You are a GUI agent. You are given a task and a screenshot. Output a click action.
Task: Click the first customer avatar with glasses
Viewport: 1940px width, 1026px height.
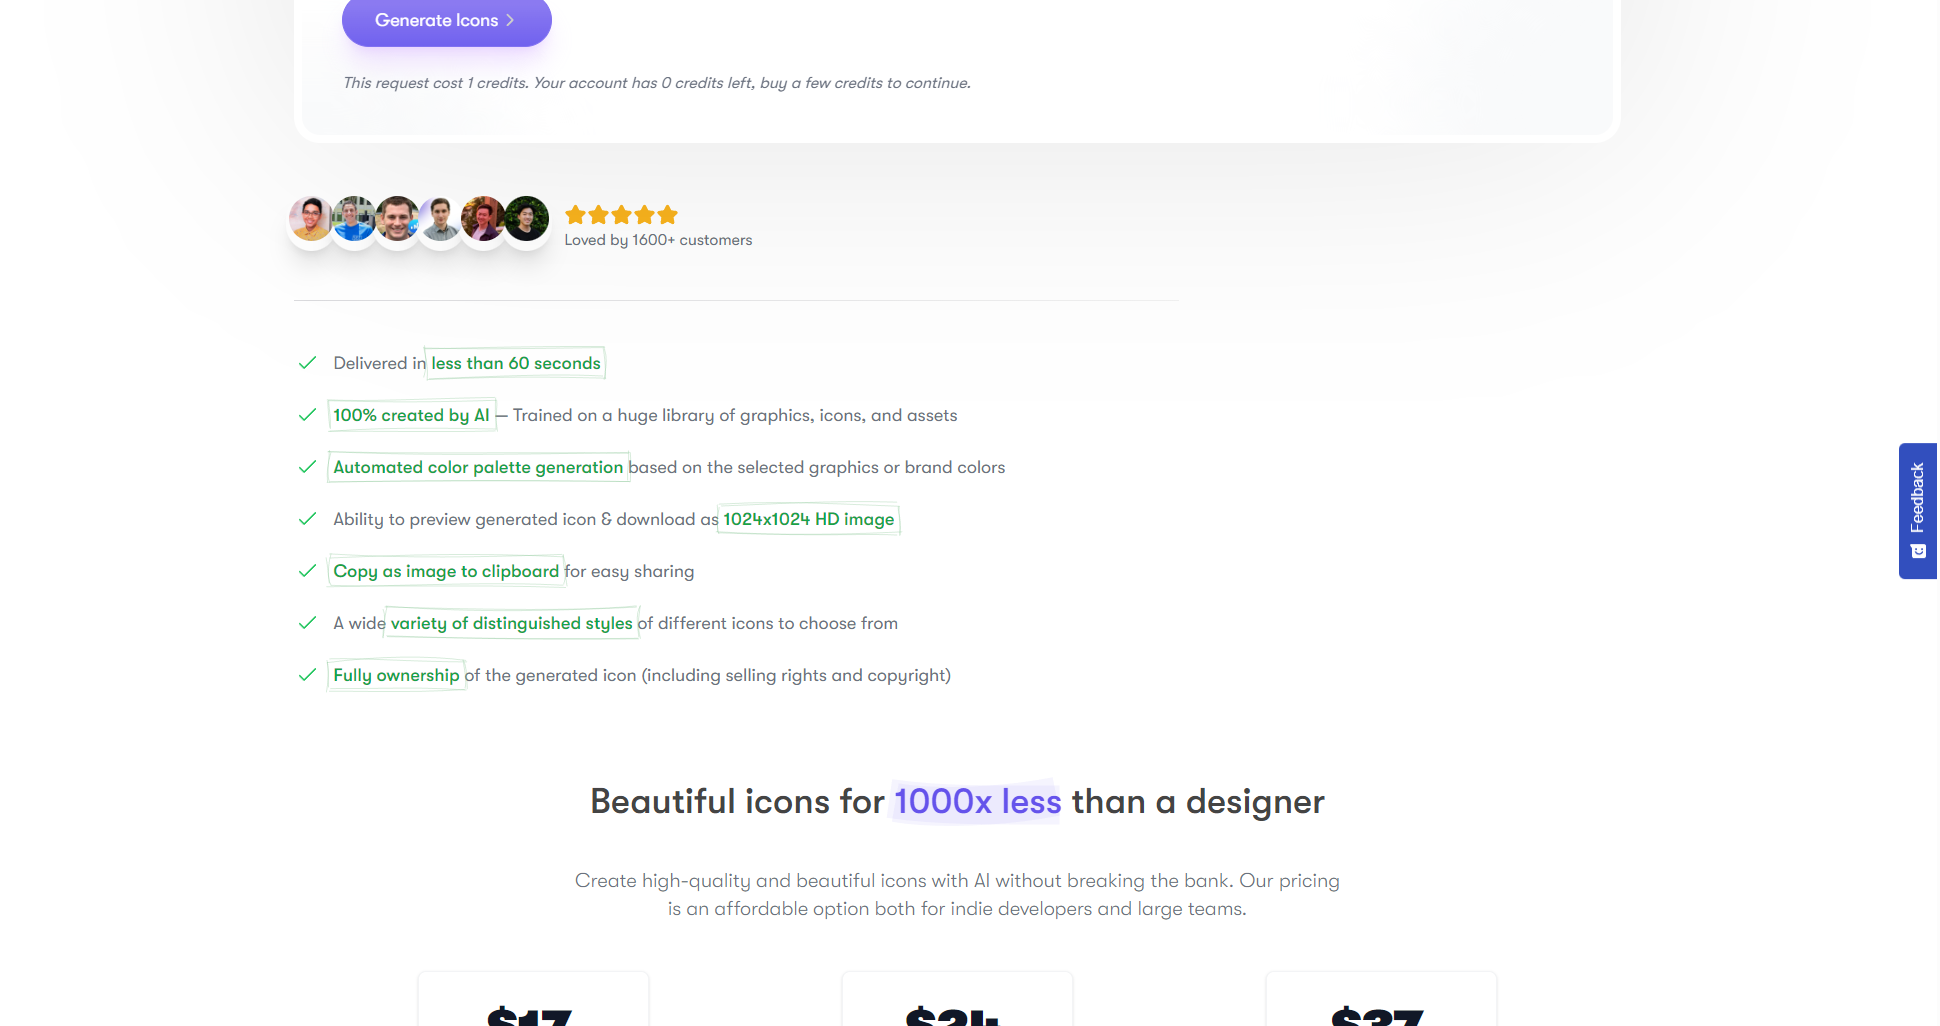point(311,219)
